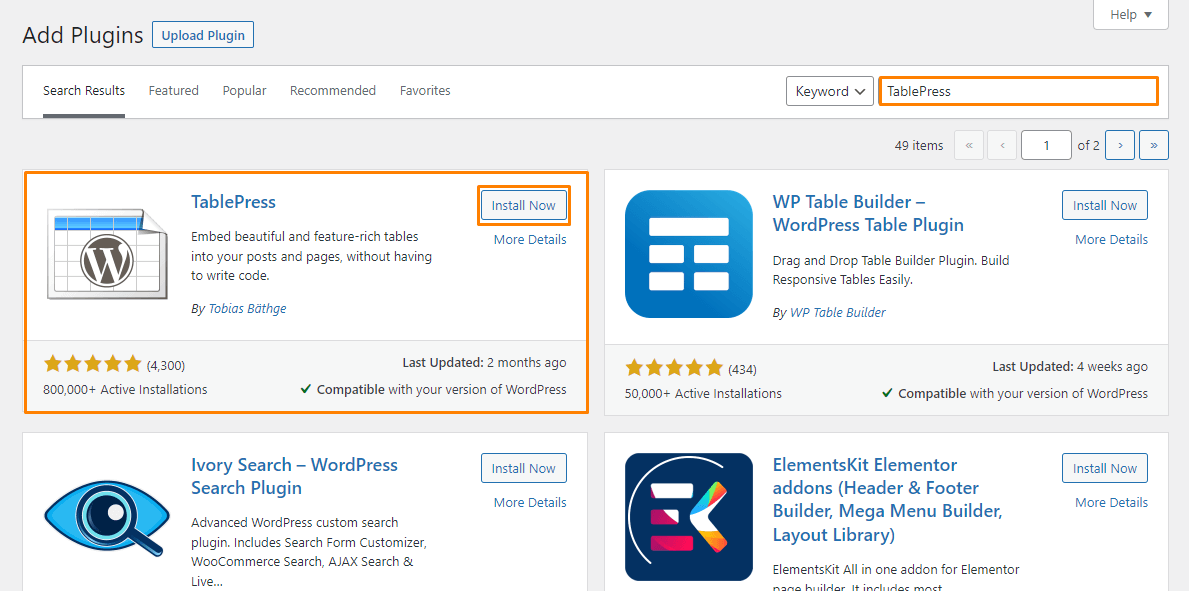
Task: Click WP Table Builder star rating
Action: tap(674, 369)
